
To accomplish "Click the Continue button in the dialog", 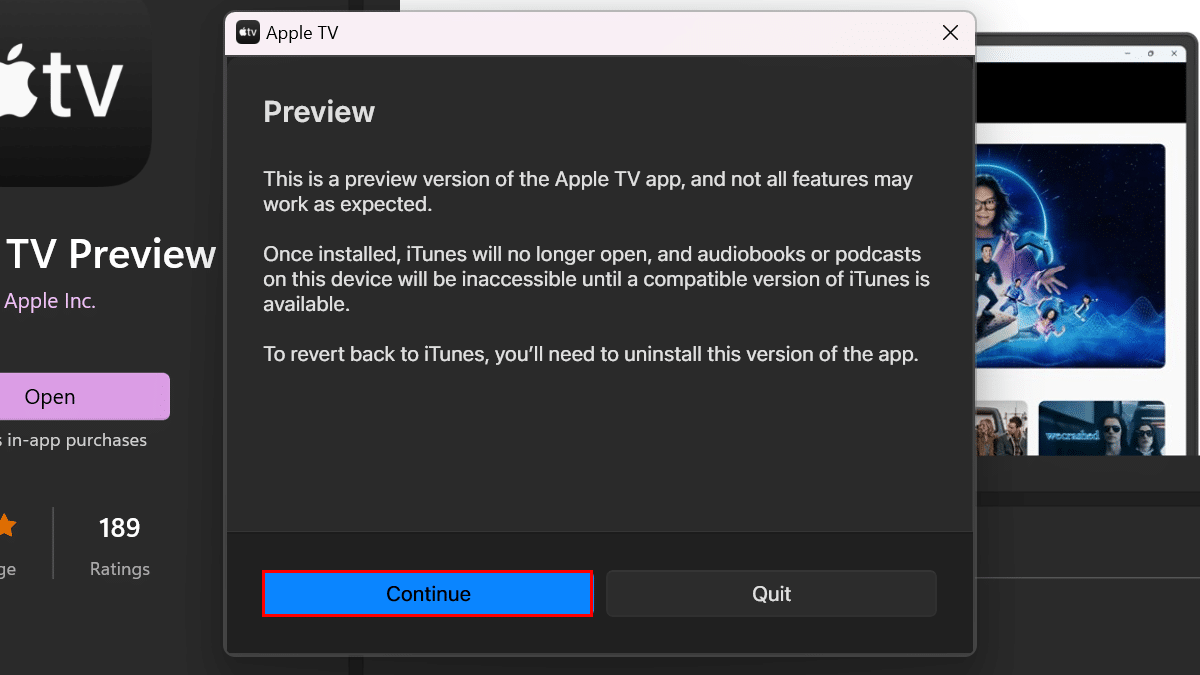I will (428, 593).
